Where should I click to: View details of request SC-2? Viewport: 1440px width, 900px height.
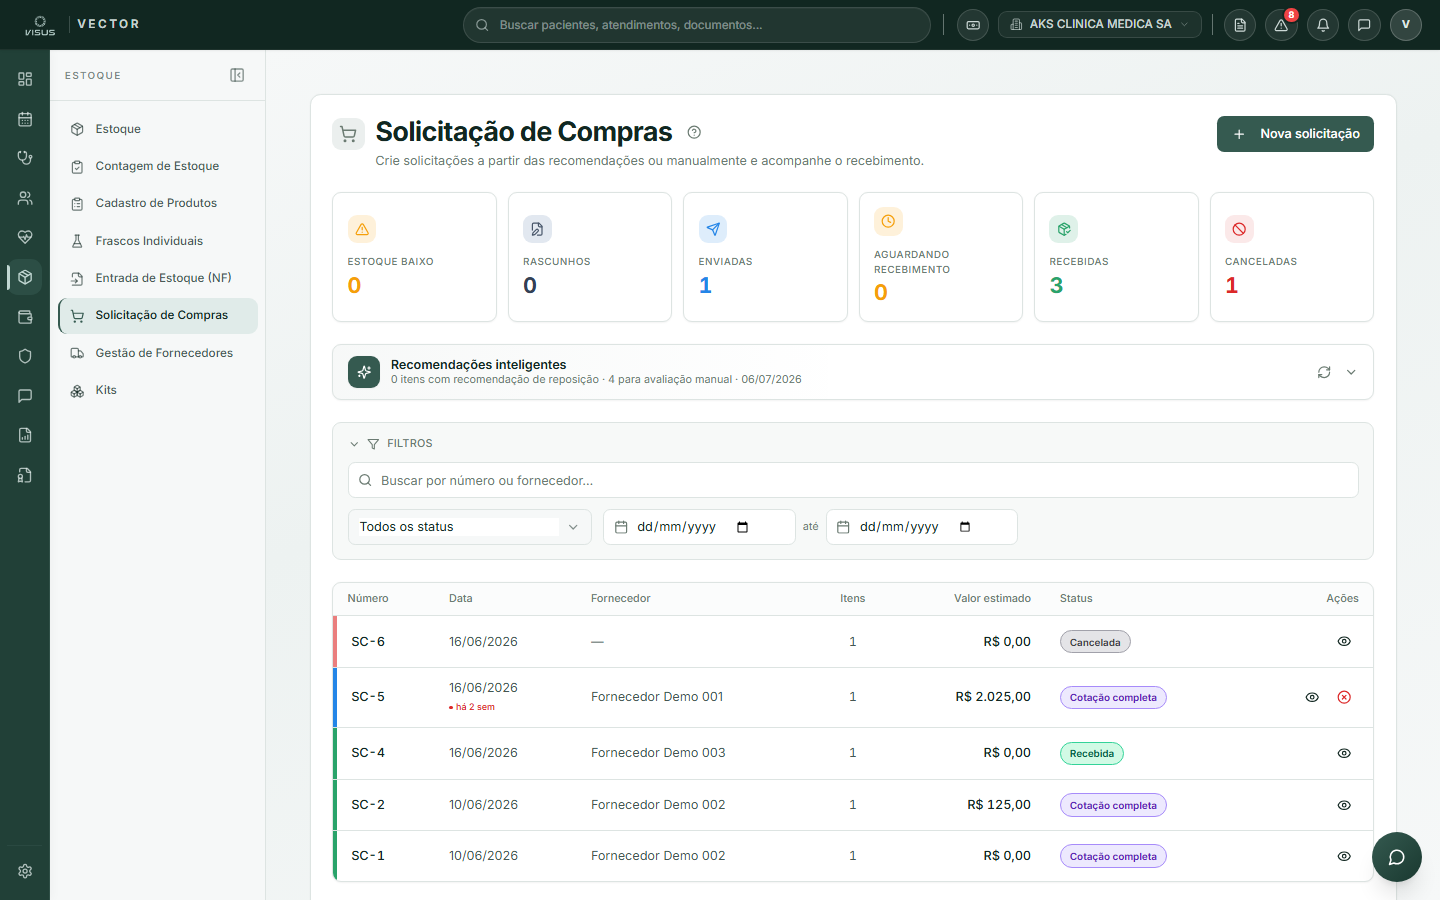pyautogui.click(x=1344, y=805)
